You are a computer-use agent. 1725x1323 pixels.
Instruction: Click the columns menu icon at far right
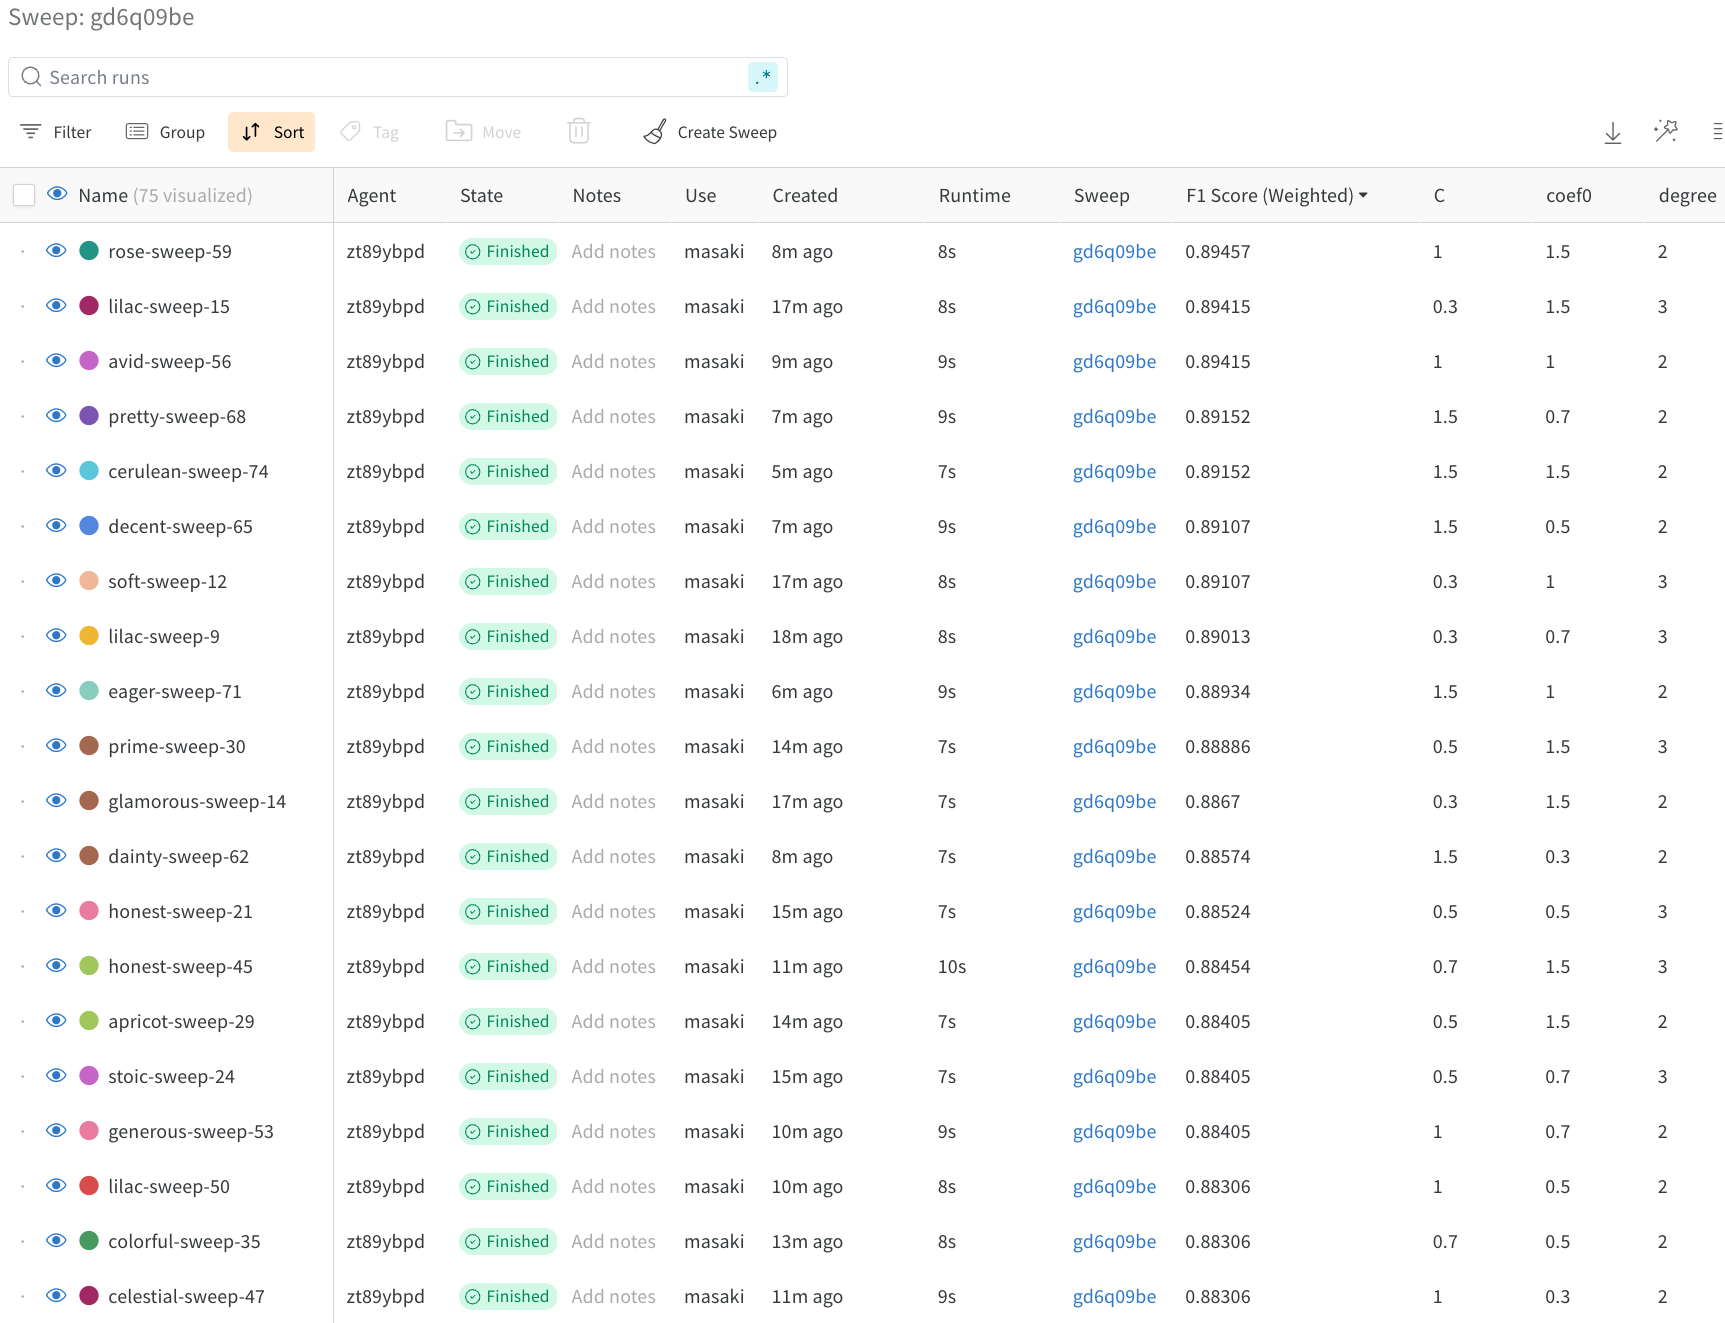pos(1716,132)
